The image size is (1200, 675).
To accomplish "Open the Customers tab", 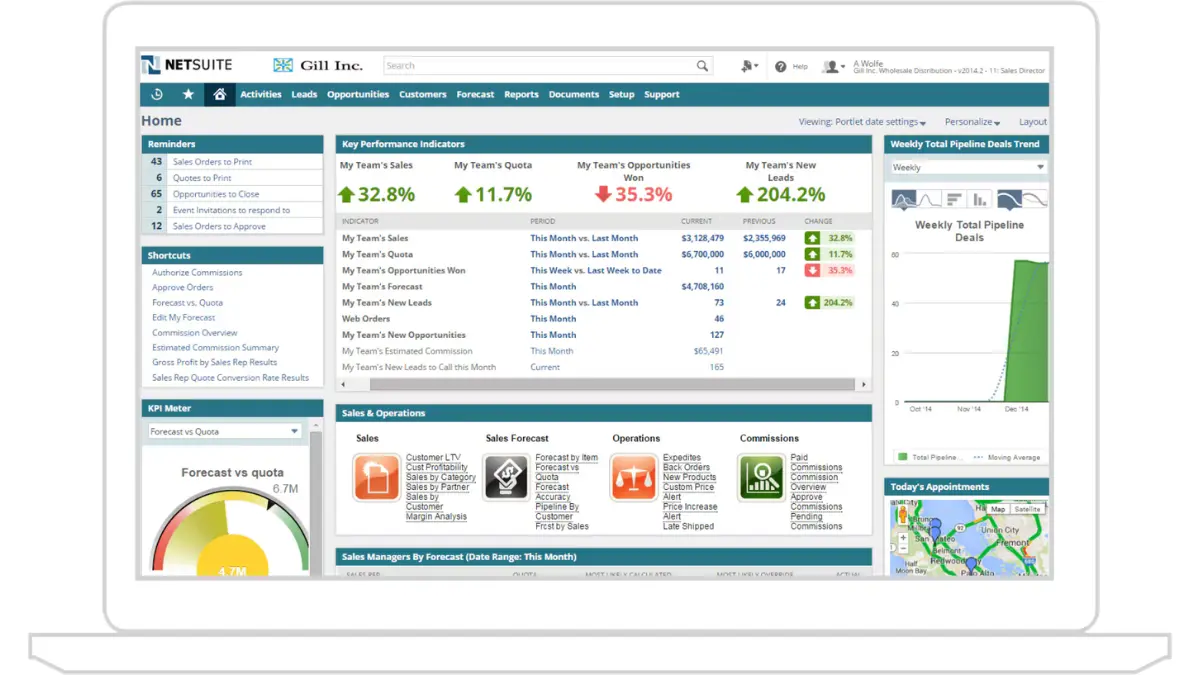I will [x=422, y=94].
